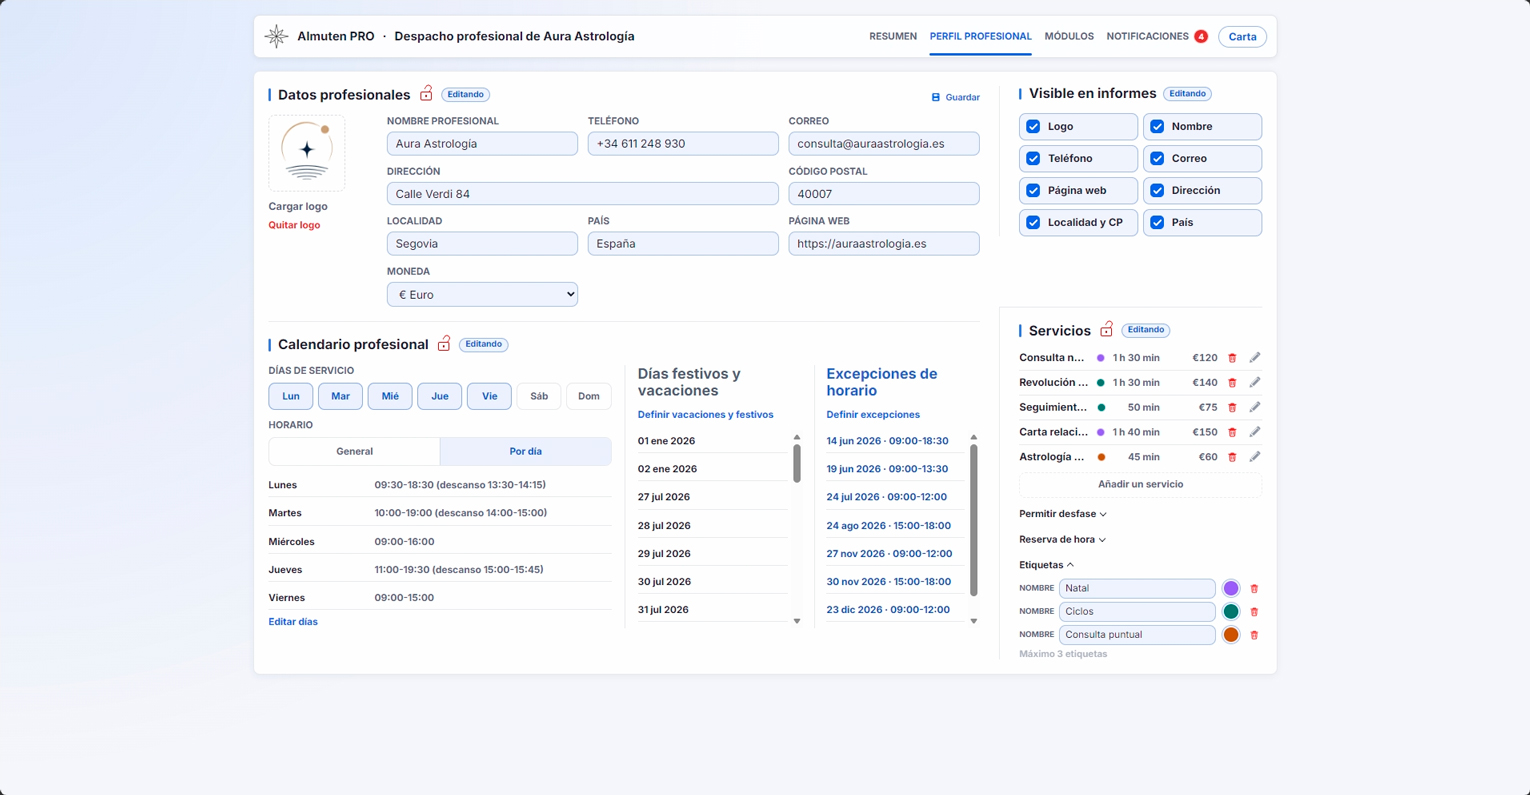Open the Moneda currency dropdown
Image resolution: width=1530 pixels, height=795 pixels.
coord(482,294)
